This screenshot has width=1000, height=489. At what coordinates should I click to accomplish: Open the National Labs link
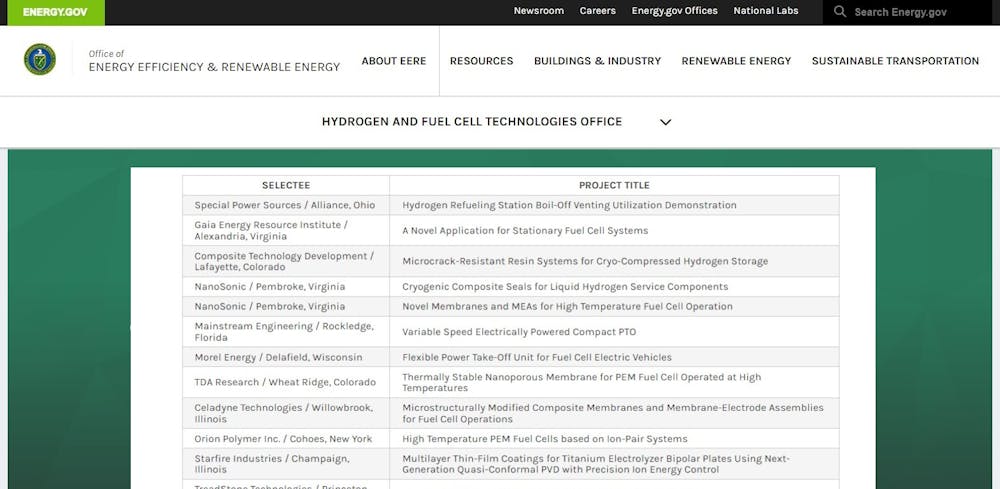pyautogui.click(x=765, y=11)
